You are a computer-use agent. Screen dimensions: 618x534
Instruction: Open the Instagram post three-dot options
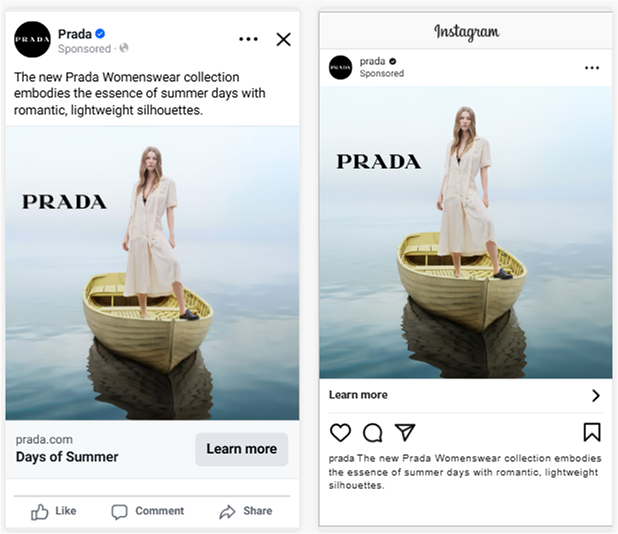click(592, 68)
